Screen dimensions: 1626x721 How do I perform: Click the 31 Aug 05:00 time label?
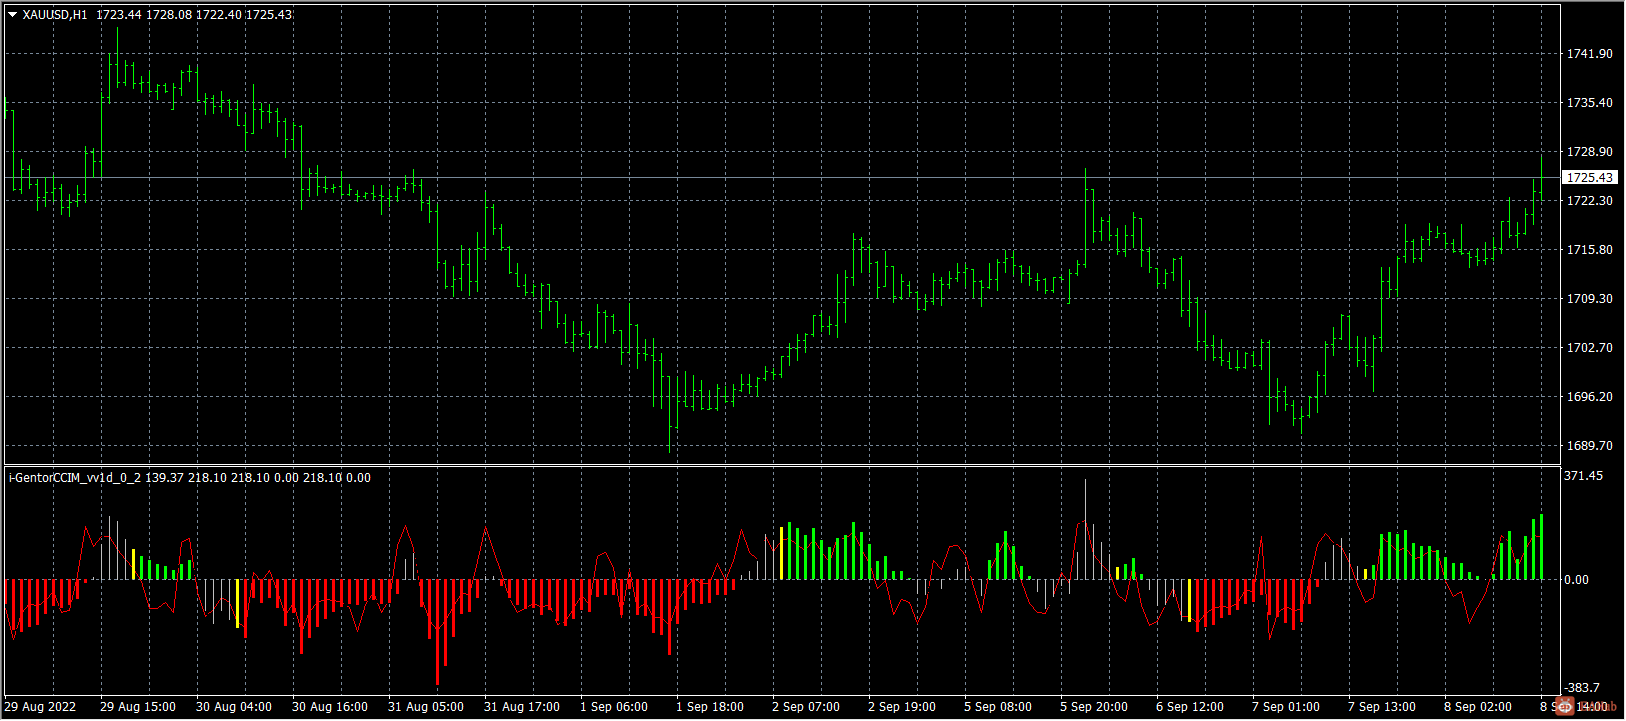[x=426, y=707]
